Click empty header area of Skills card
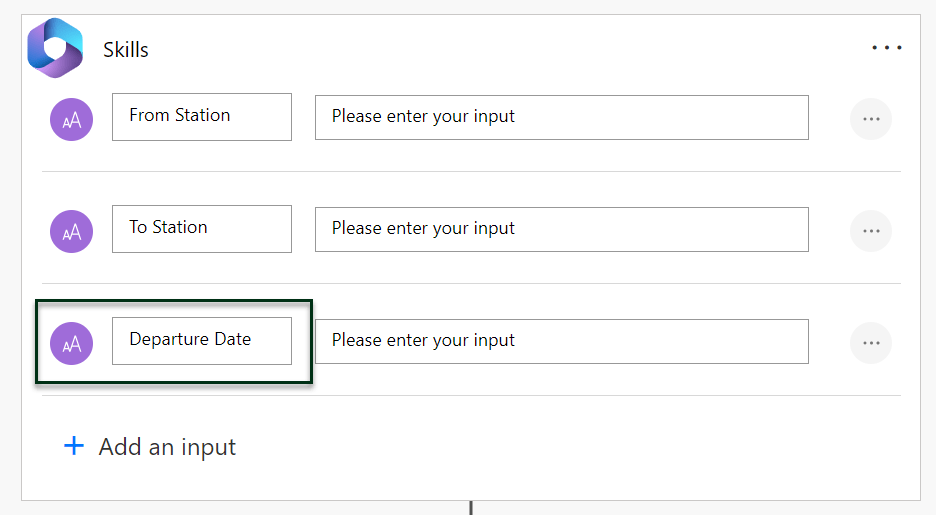The width and height of the screenshot is (936, 515). (500, 48)
